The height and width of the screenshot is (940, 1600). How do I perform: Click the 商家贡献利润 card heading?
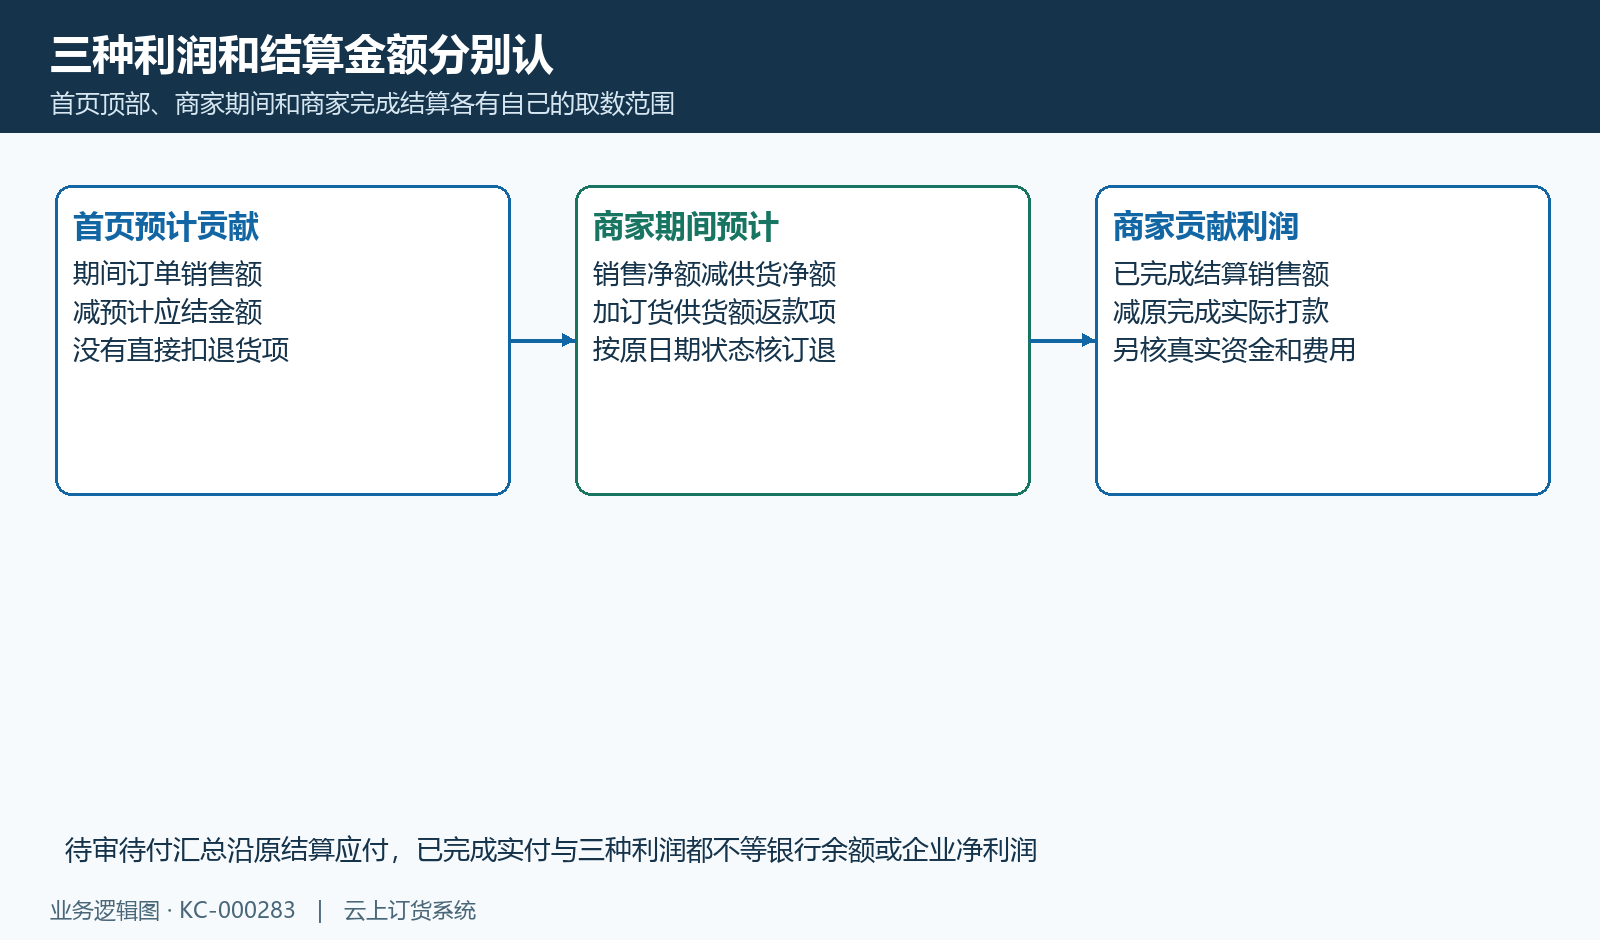[x=1206, y=227]
